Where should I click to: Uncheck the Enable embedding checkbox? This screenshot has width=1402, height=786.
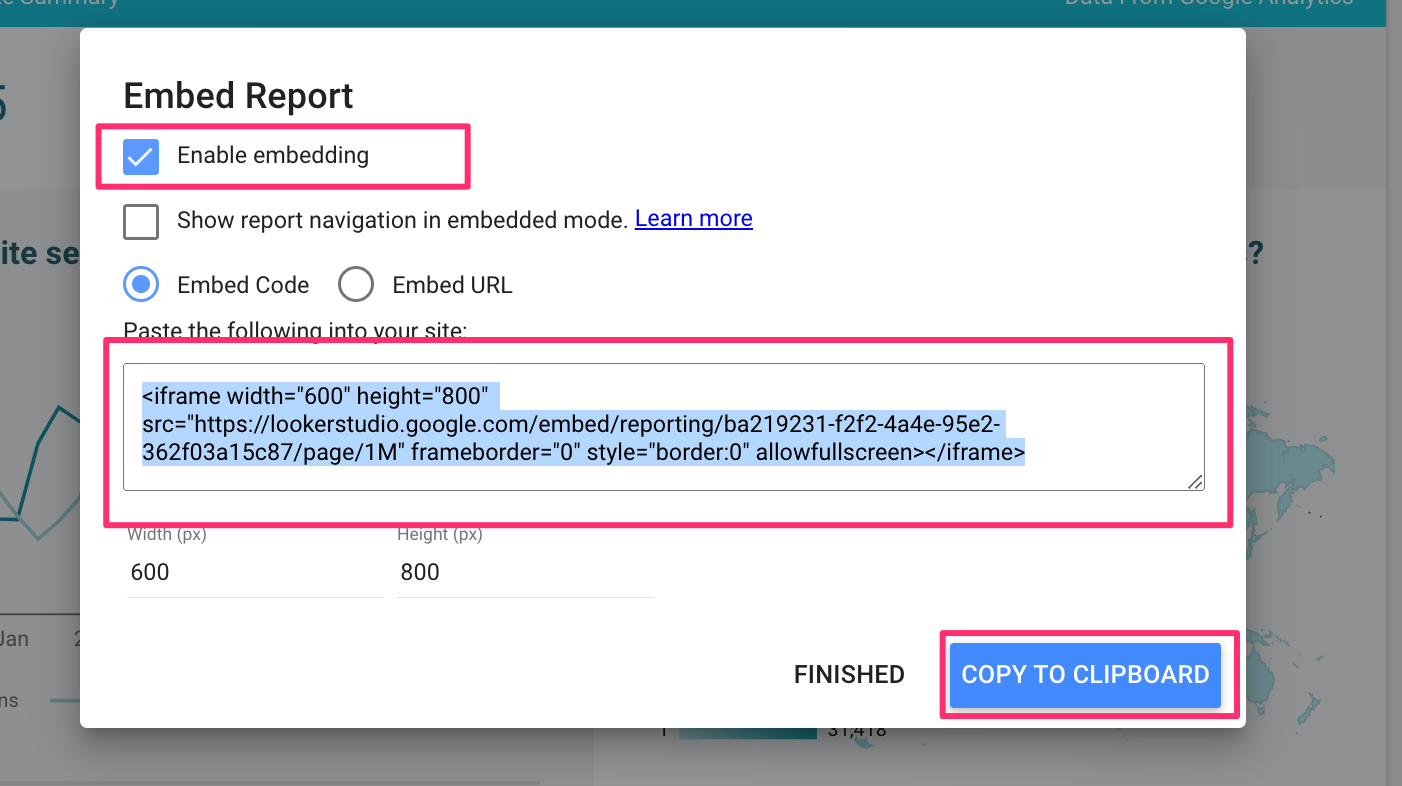point(141,157)
